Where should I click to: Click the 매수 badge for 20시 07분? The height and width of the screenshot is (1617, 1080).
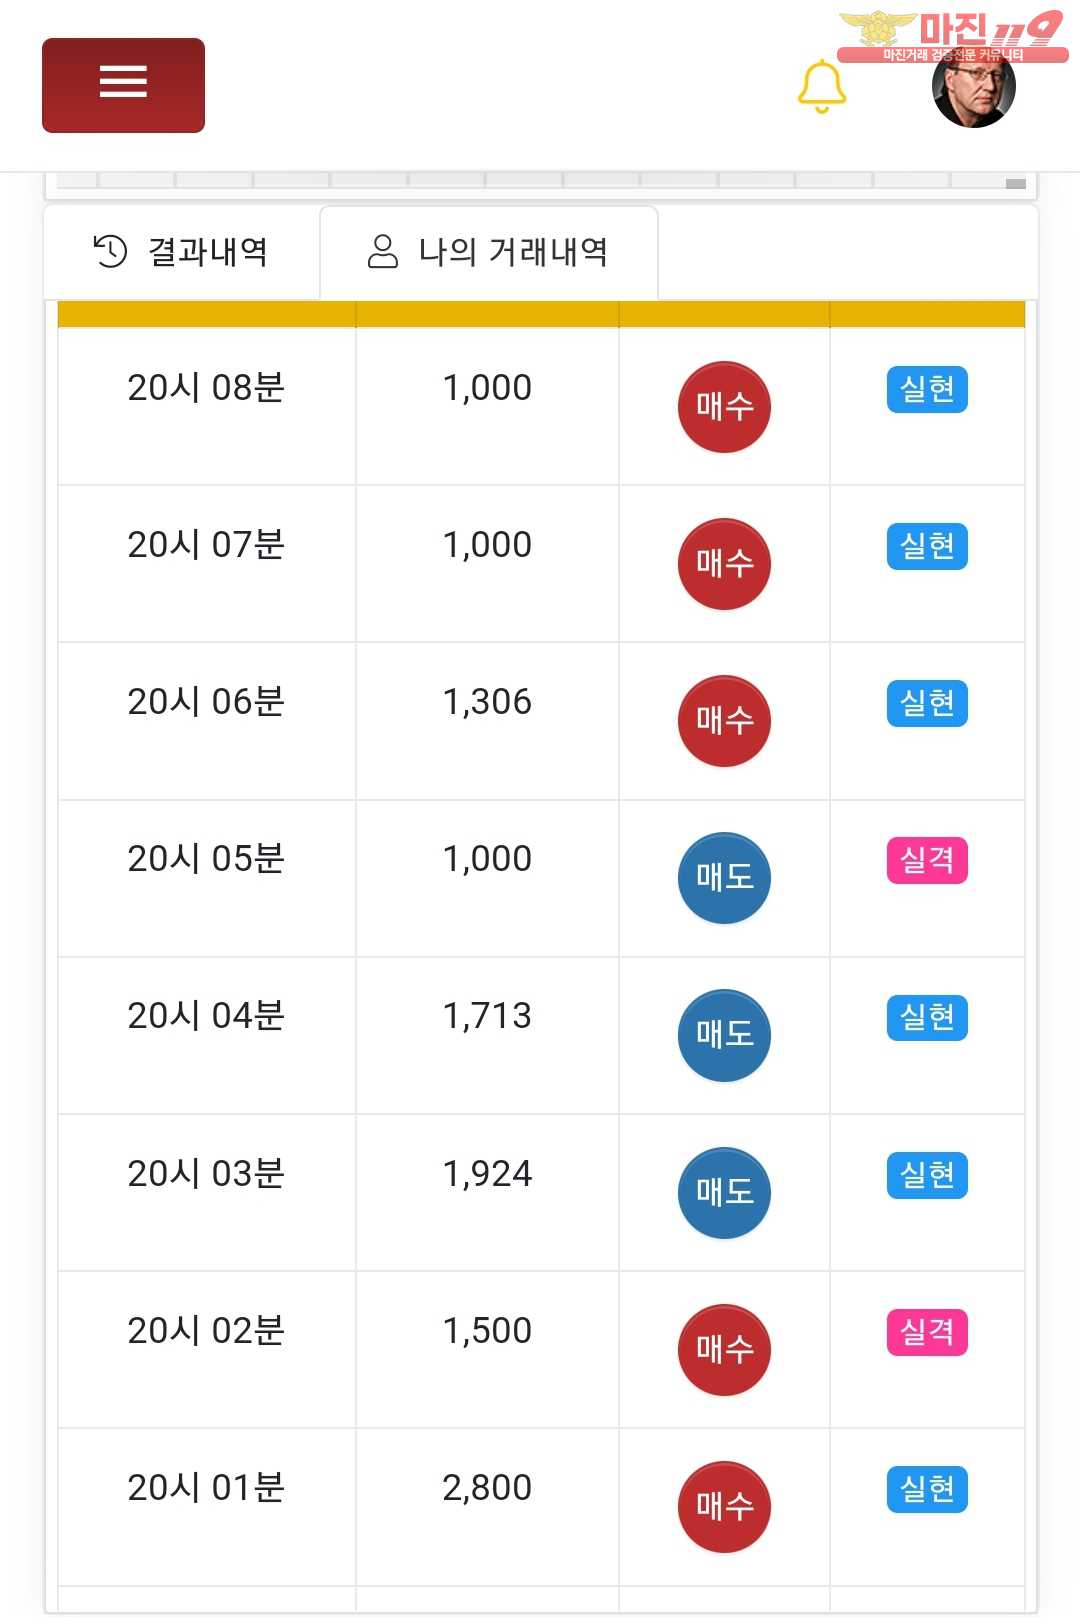click(x=724, y=563)
